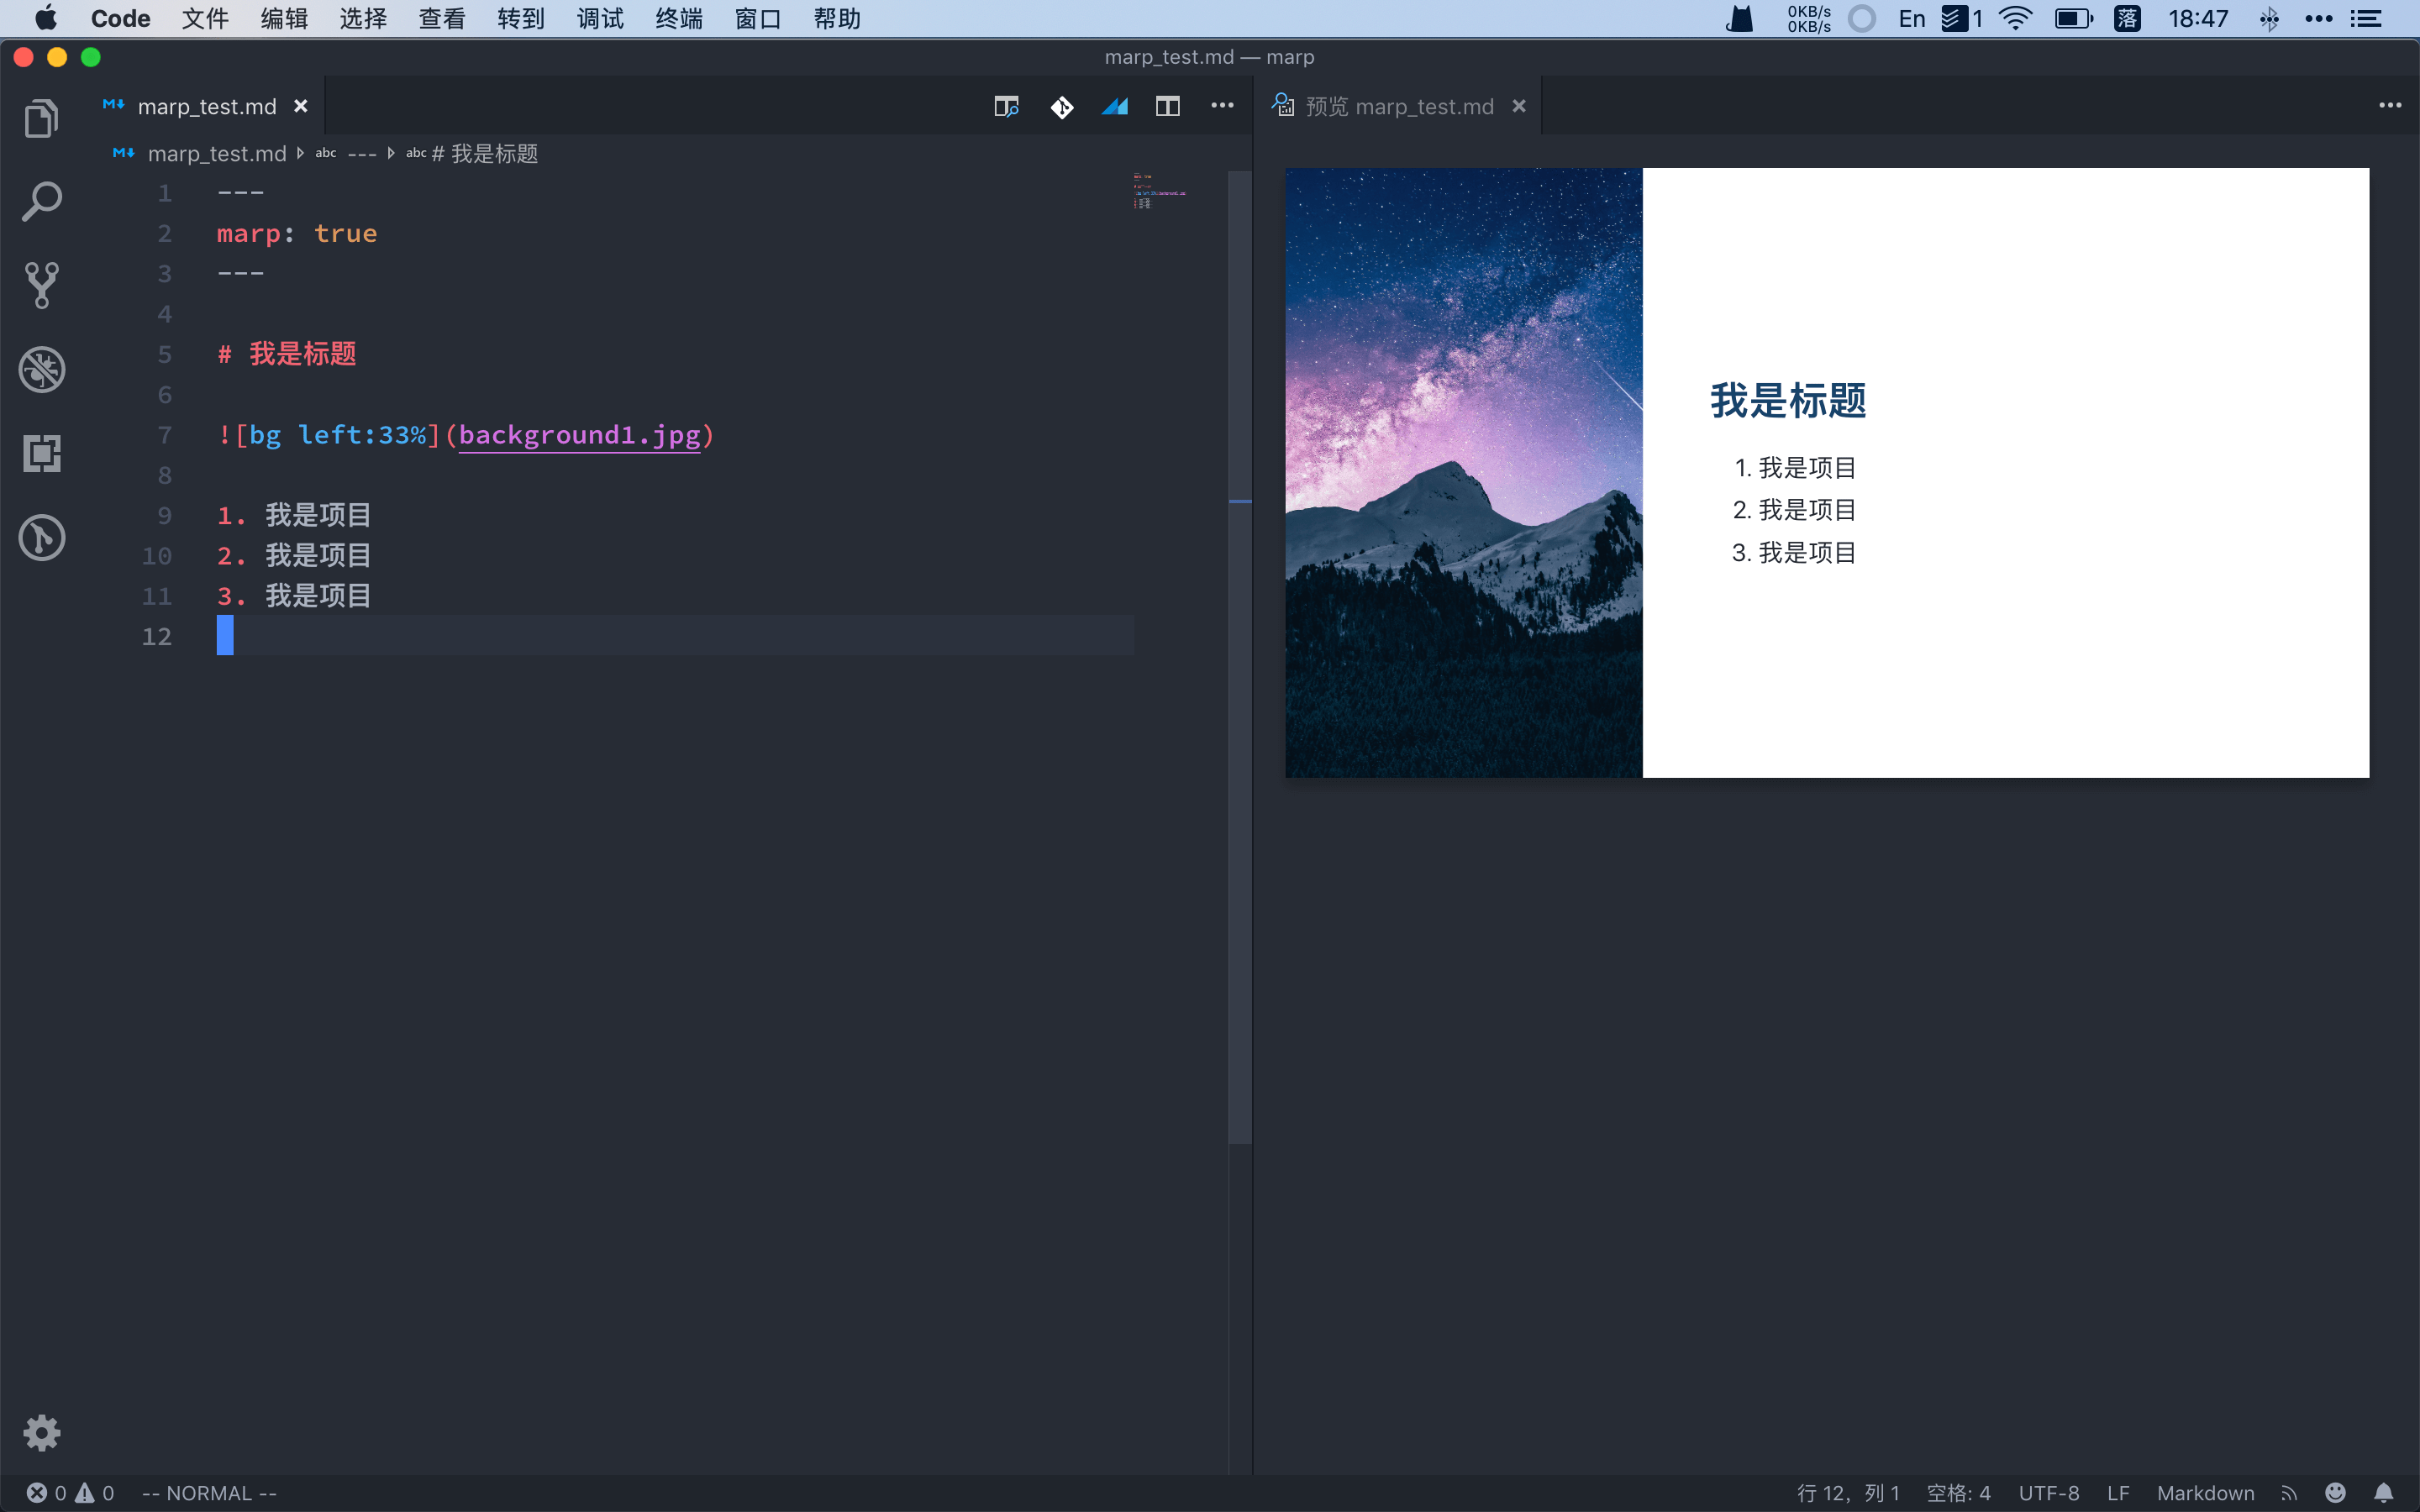The height and width of the screenshot is (1512, 2420).
Task: Open editor more actions ellipsis menu
Action: pyautogui.click(x=1222, y=106)
